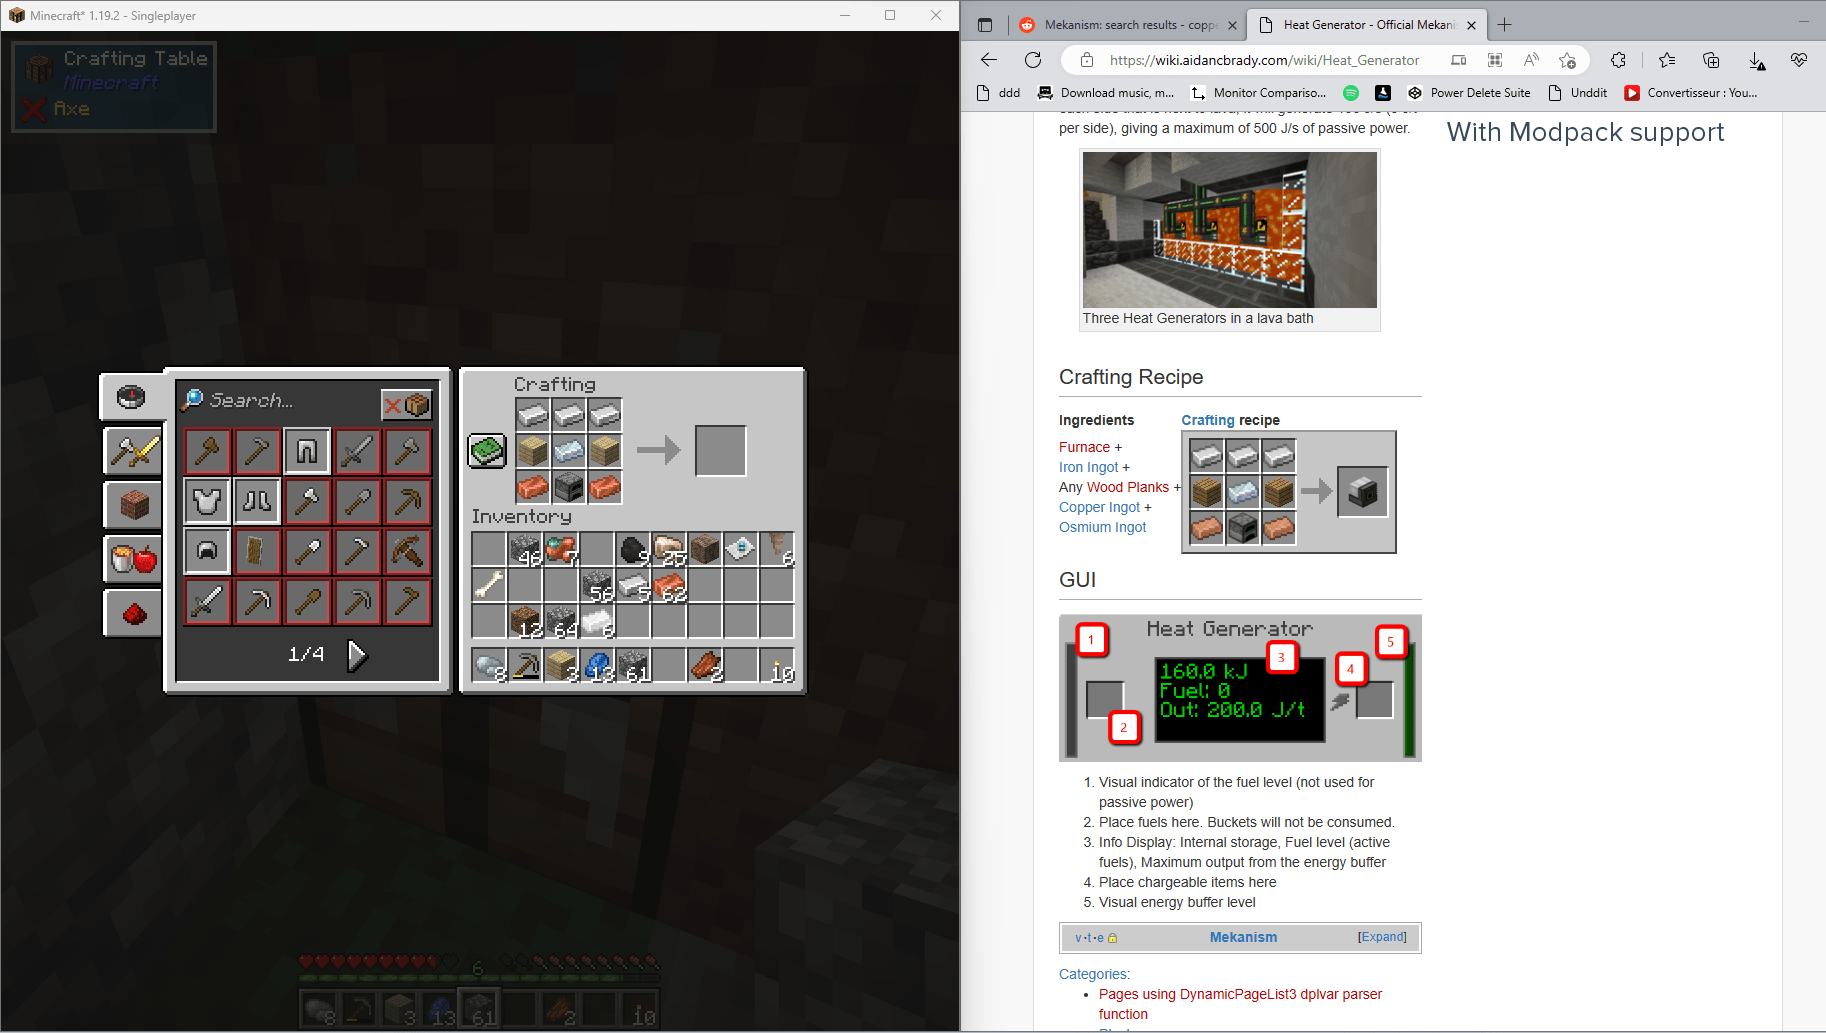
Task: Open the Spotify bookmark in the favorites bar
Action: (1351, 92)
